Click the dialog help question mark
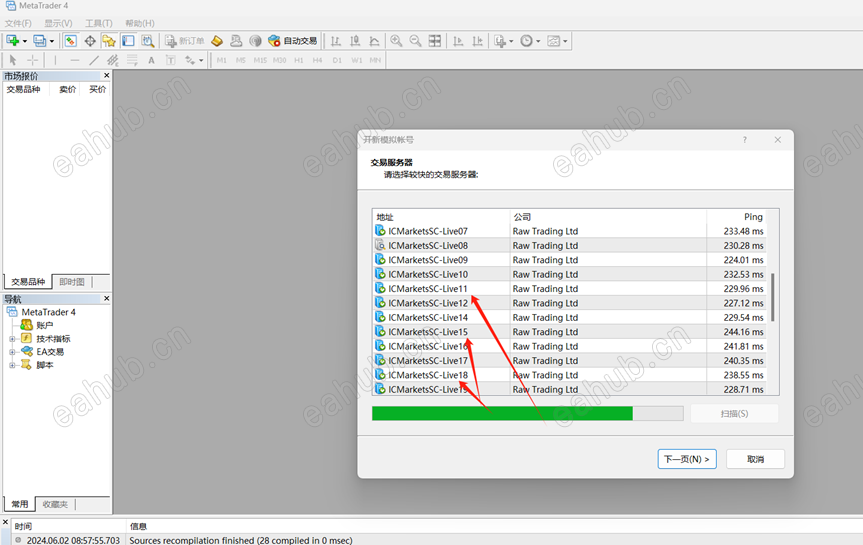863x545 pixels. (745, 140)
